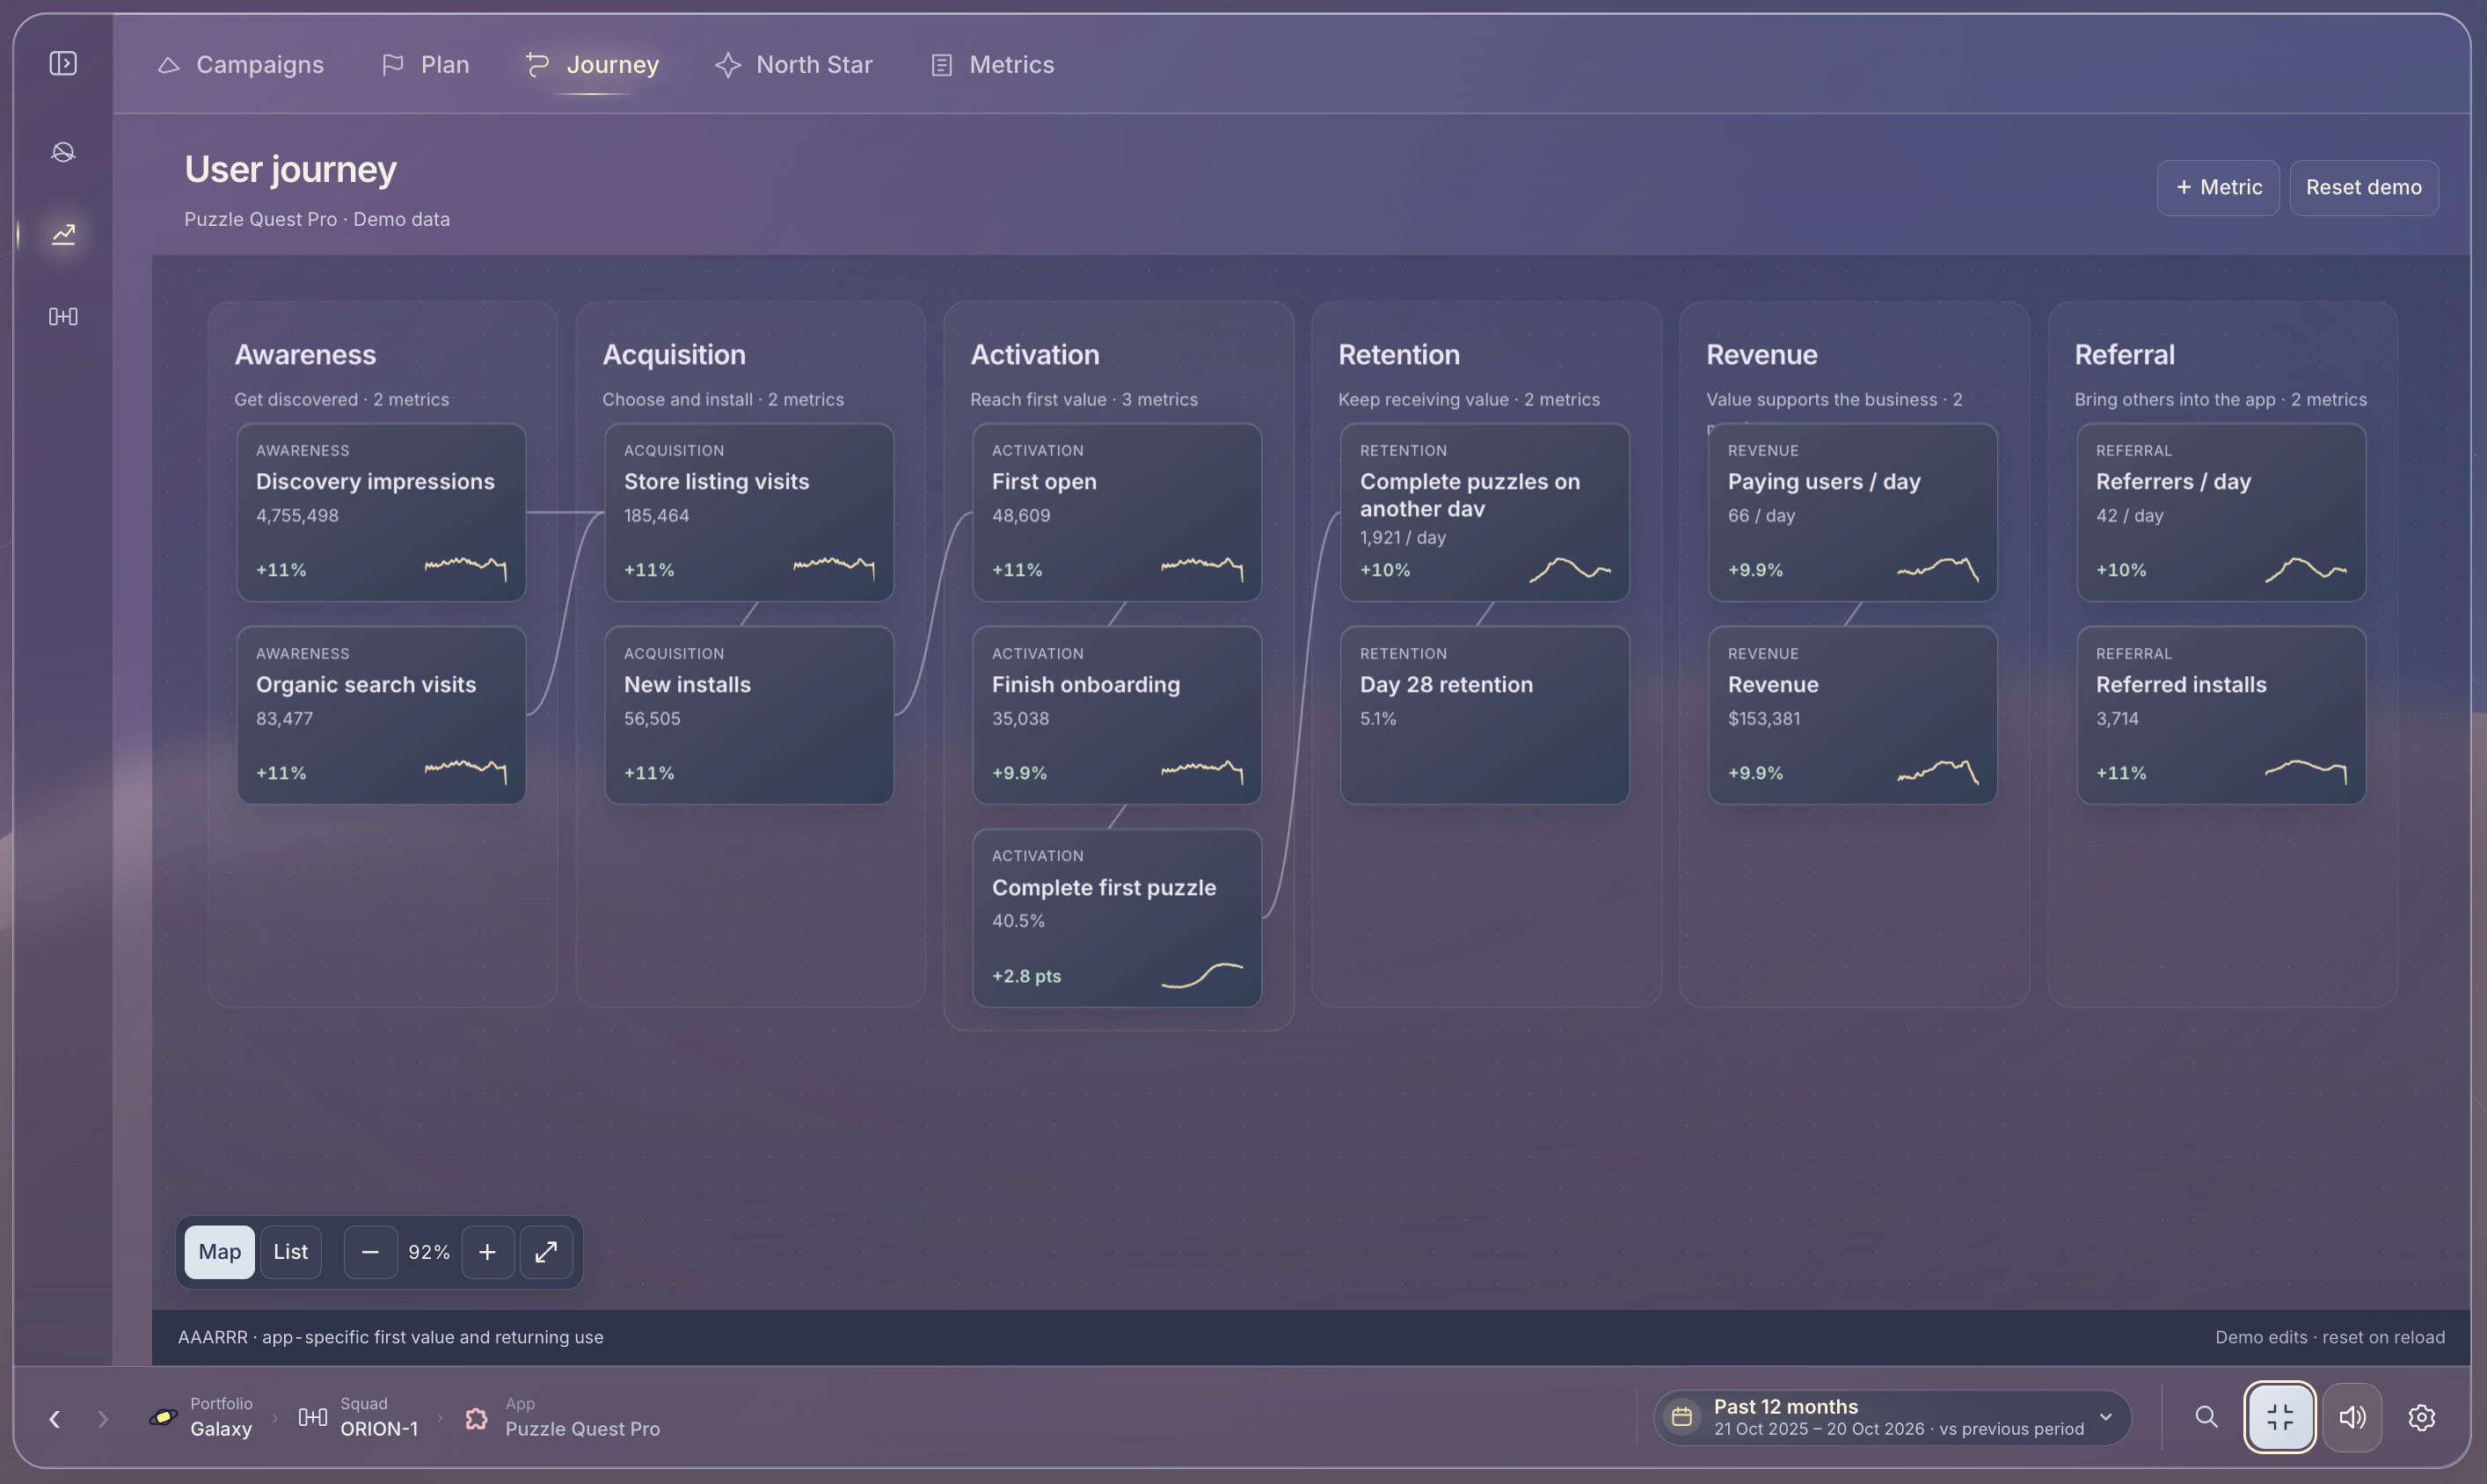This screenshot has height=1484, width=2487.
Task: Open the search magnifier icon
Action: point(2206,1417)
